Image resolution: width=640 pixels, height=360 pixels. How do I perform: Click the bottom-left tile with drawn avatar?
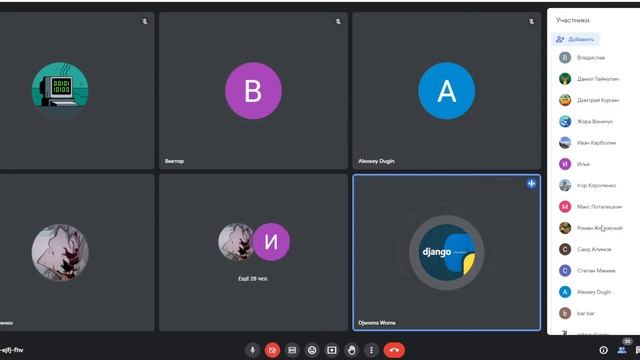click(77, 253)
